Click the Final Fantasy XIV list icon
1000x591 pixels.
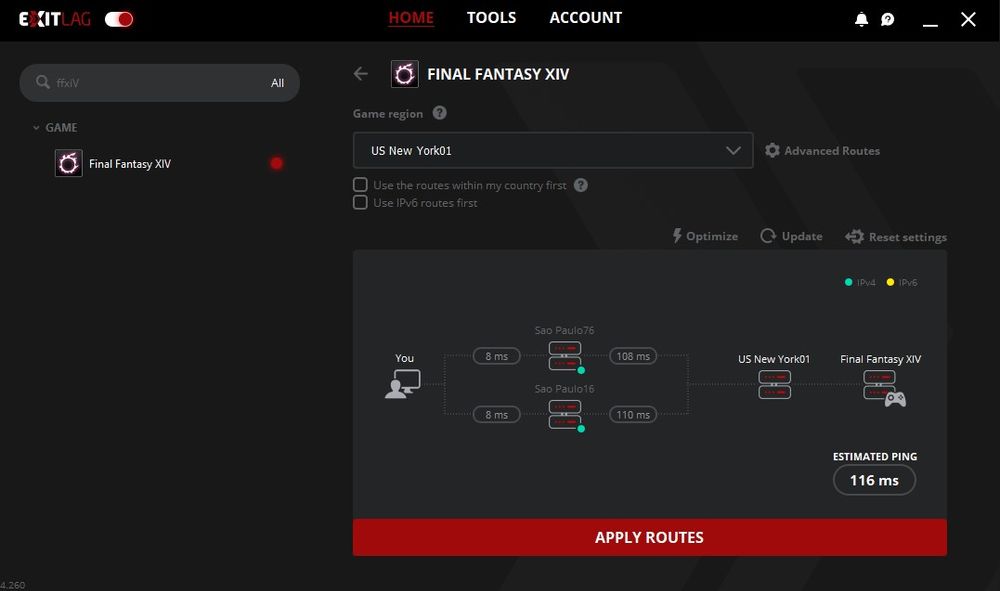(x=68, y=163)
